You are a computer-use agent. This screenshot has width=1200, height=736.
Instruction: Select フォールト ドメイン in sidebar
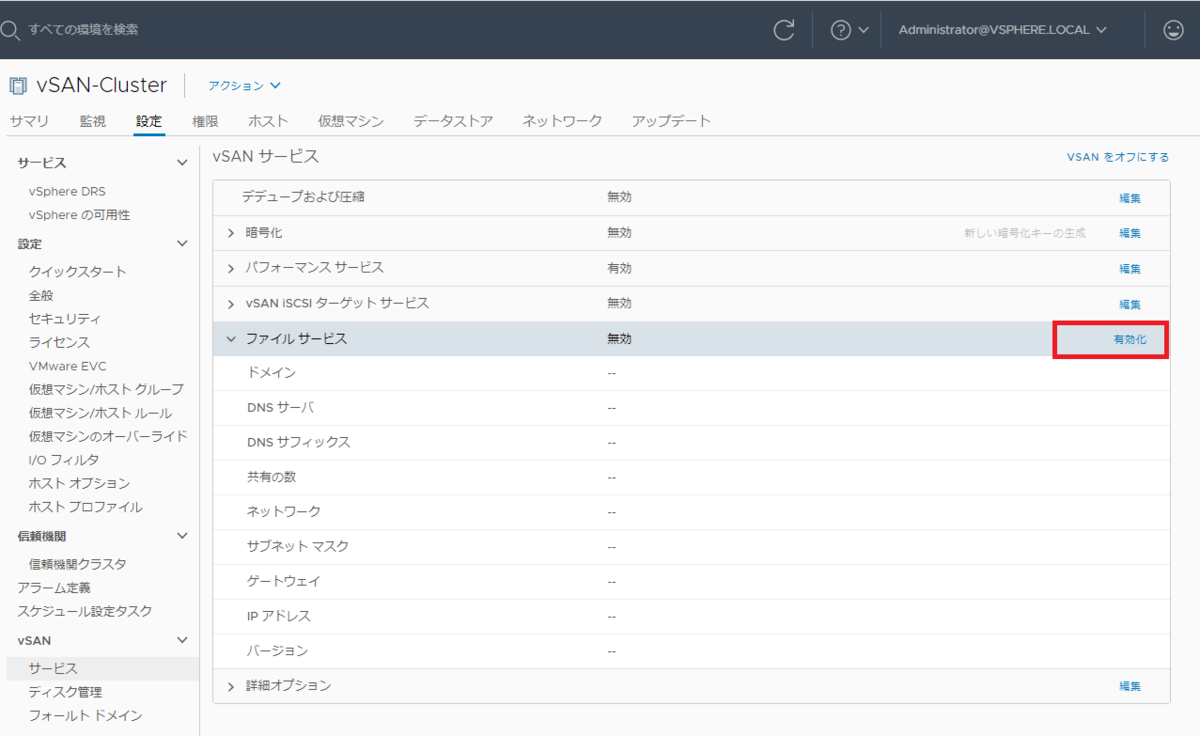(x=85, y=715)
